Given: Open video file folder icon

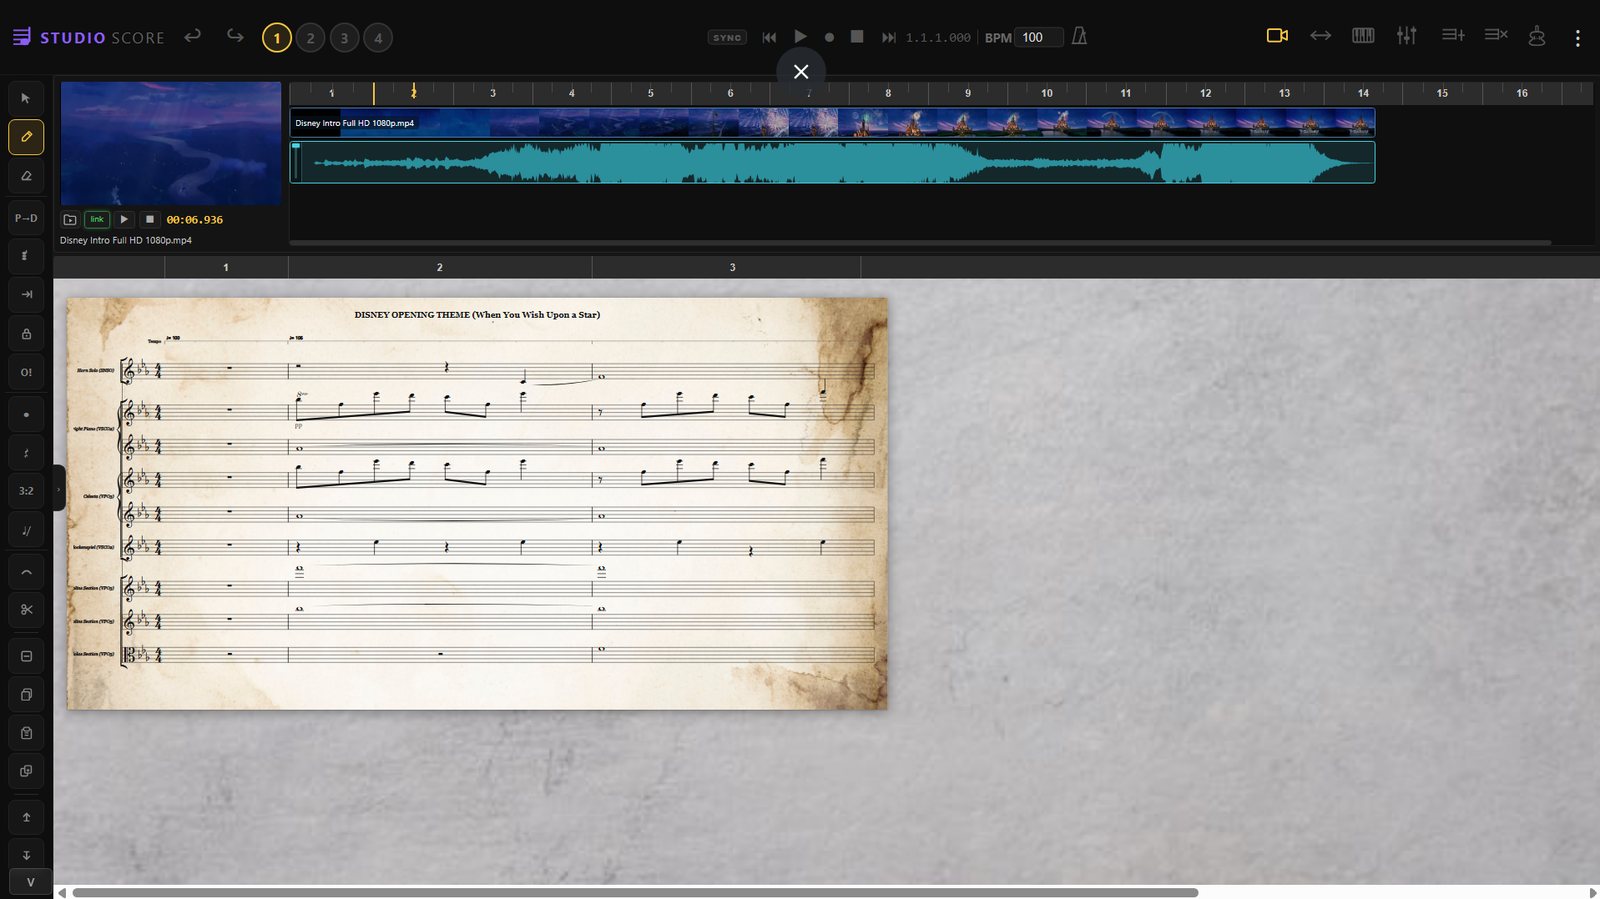Looking at the screenshot, I should [x=70, y=219].
